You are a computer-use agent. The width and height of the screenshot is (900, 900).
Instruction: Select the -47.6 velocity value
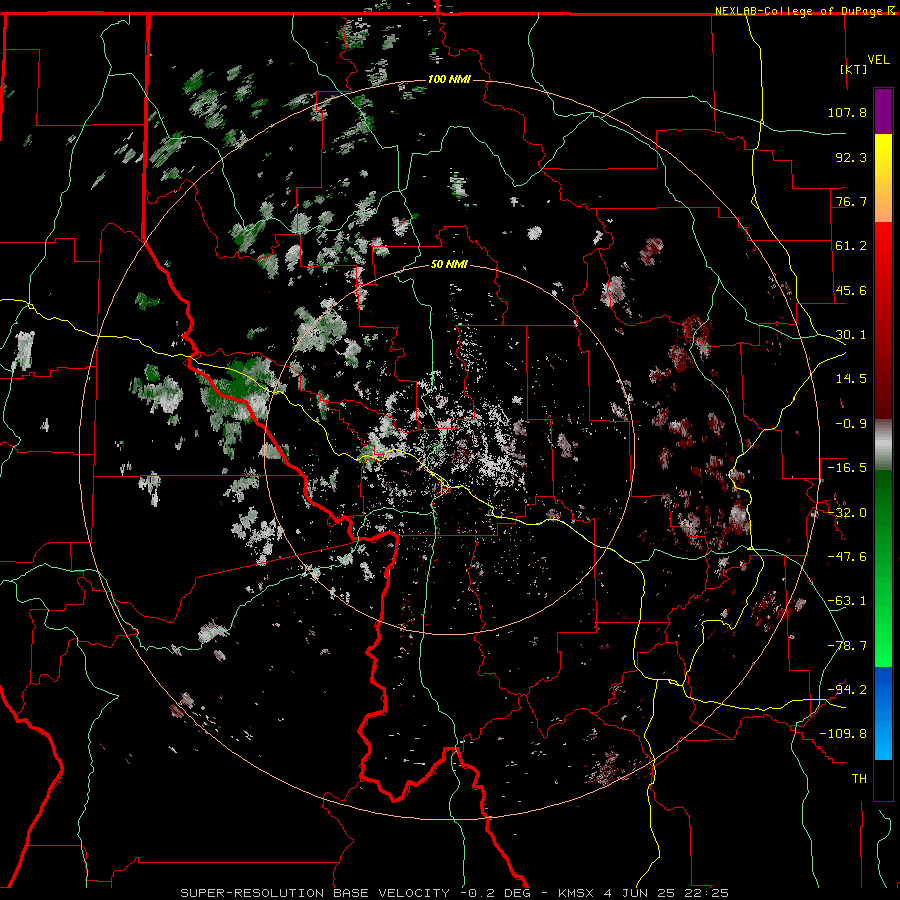click(847, 557)
